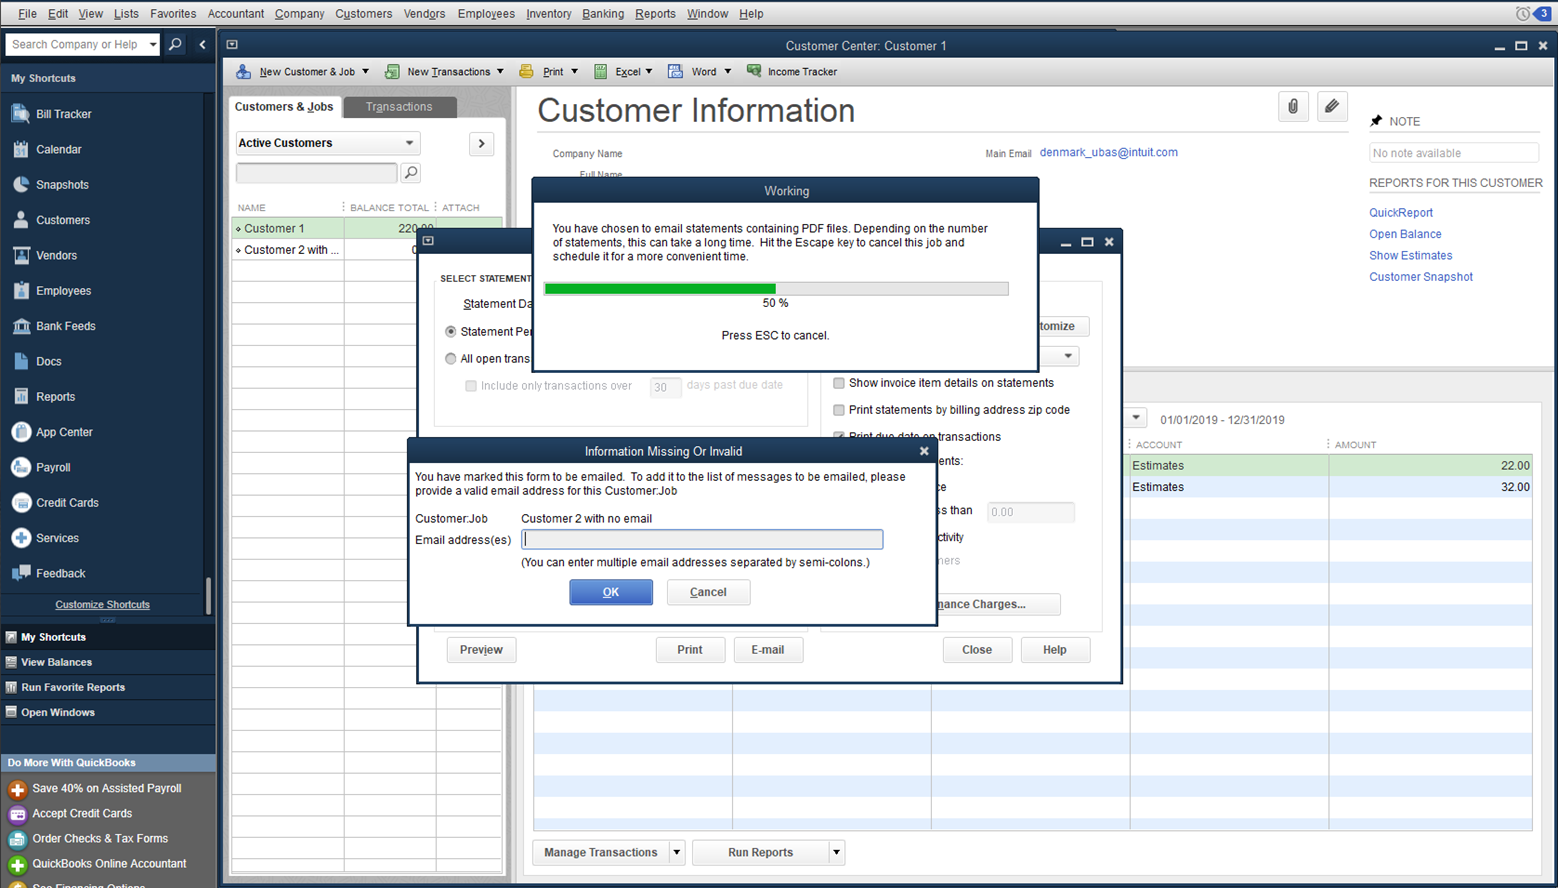1558x888 pixels.
Task: Click the edit pencil icon for customer
Action: [x=1332, y=106]
